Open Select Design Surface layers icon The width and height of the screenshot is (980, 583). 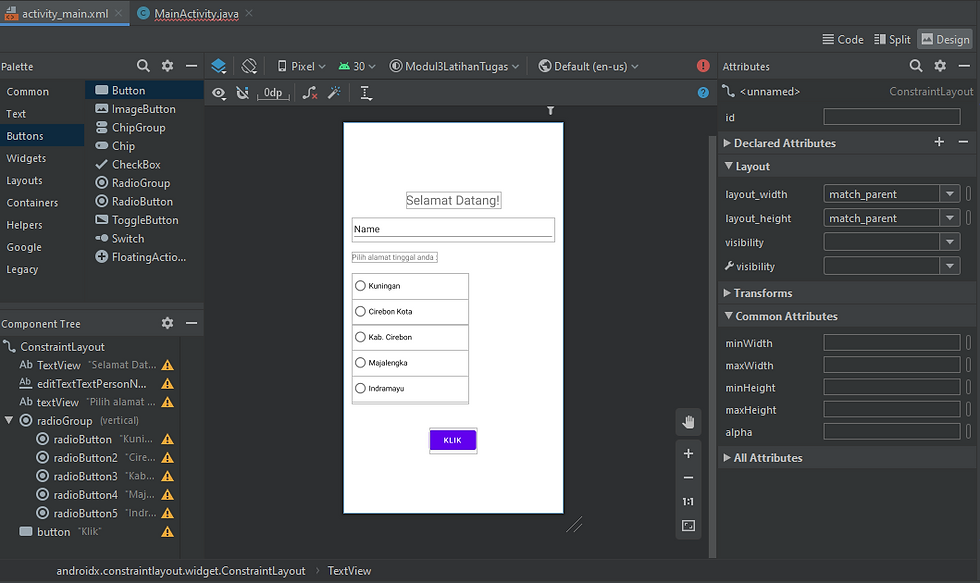[x=219, y=66]
